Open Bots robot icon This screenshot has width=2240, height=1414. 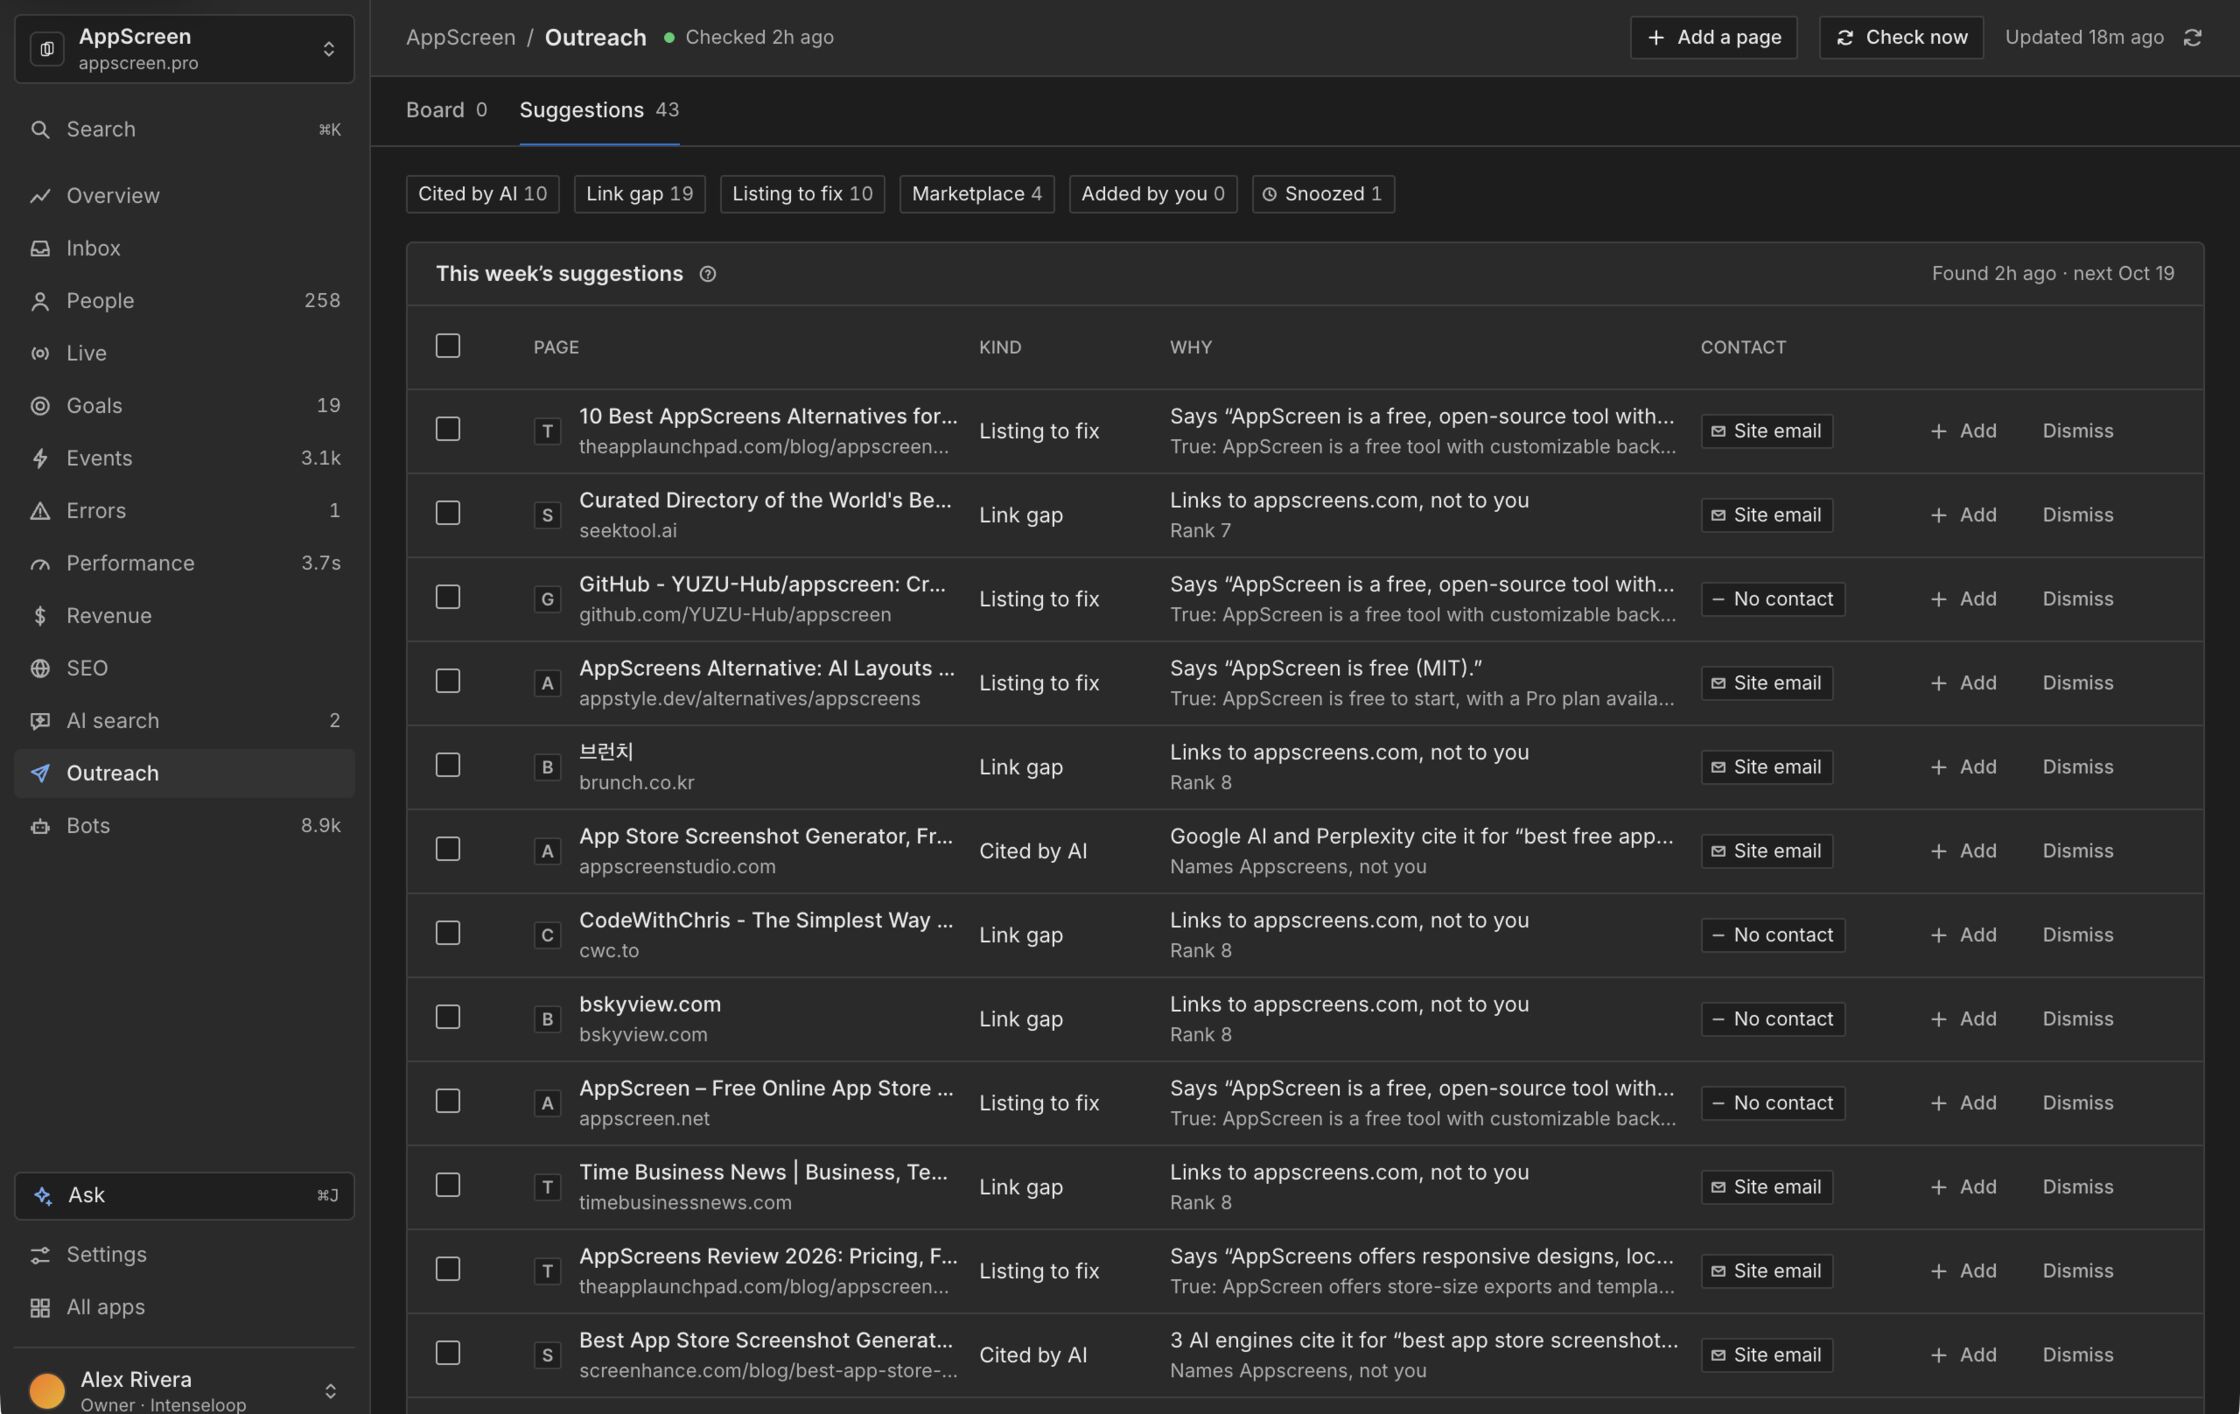click(x=40, y=826)
